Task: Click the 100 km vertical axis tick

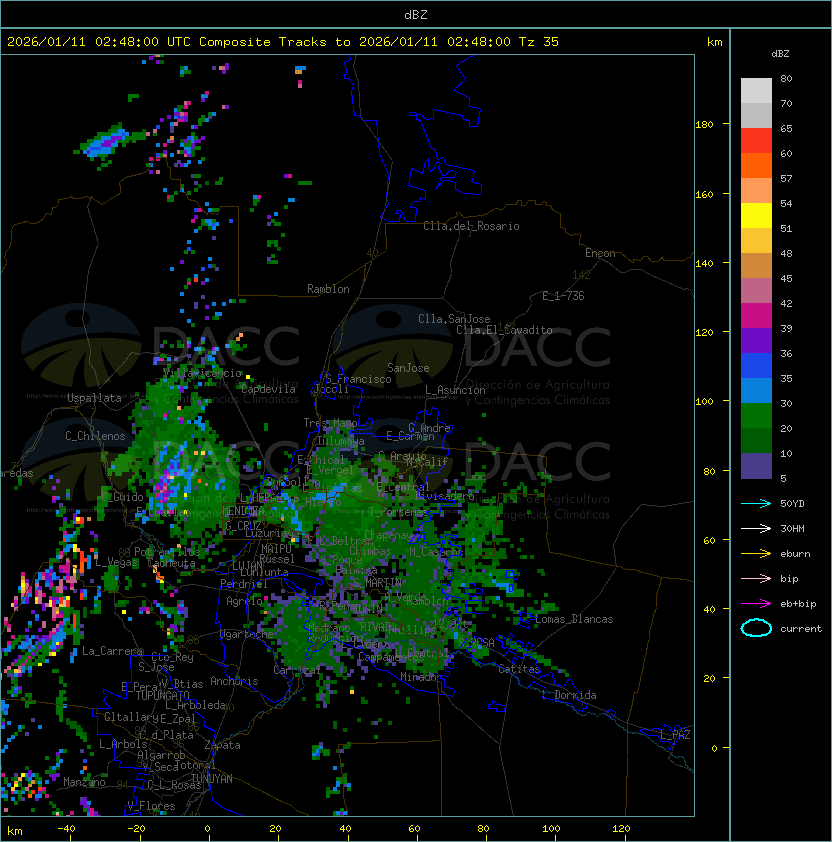Action: tap(704, 402)
